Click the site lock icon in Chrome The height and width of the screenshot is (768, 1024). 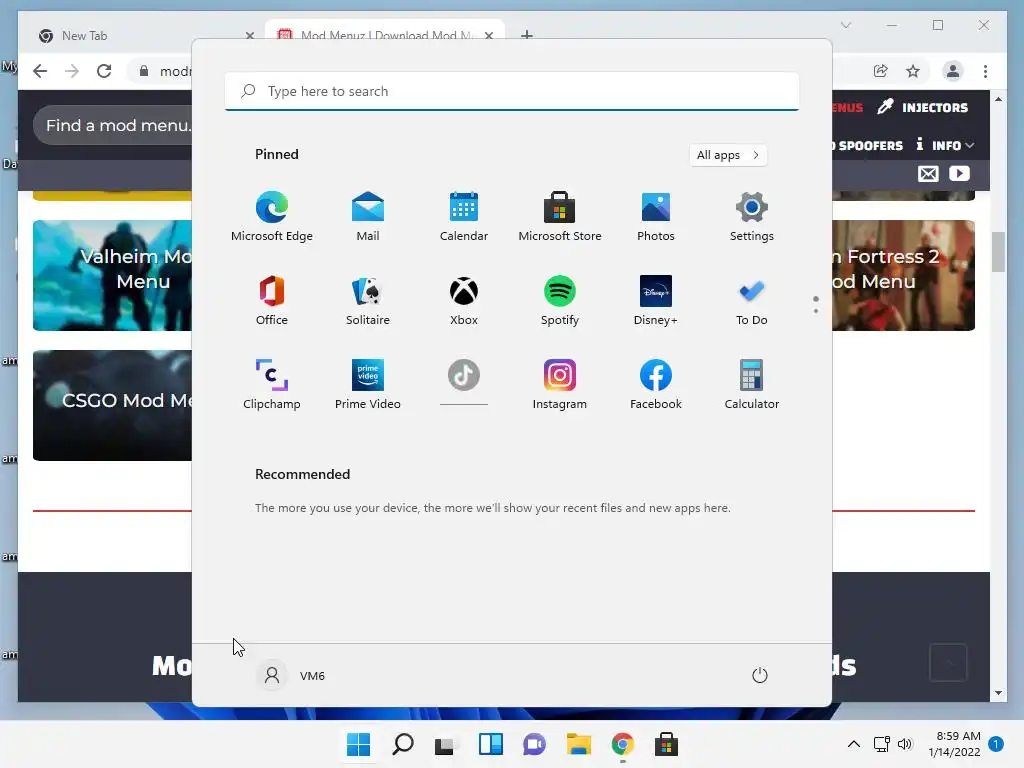[x=144, y=71]
